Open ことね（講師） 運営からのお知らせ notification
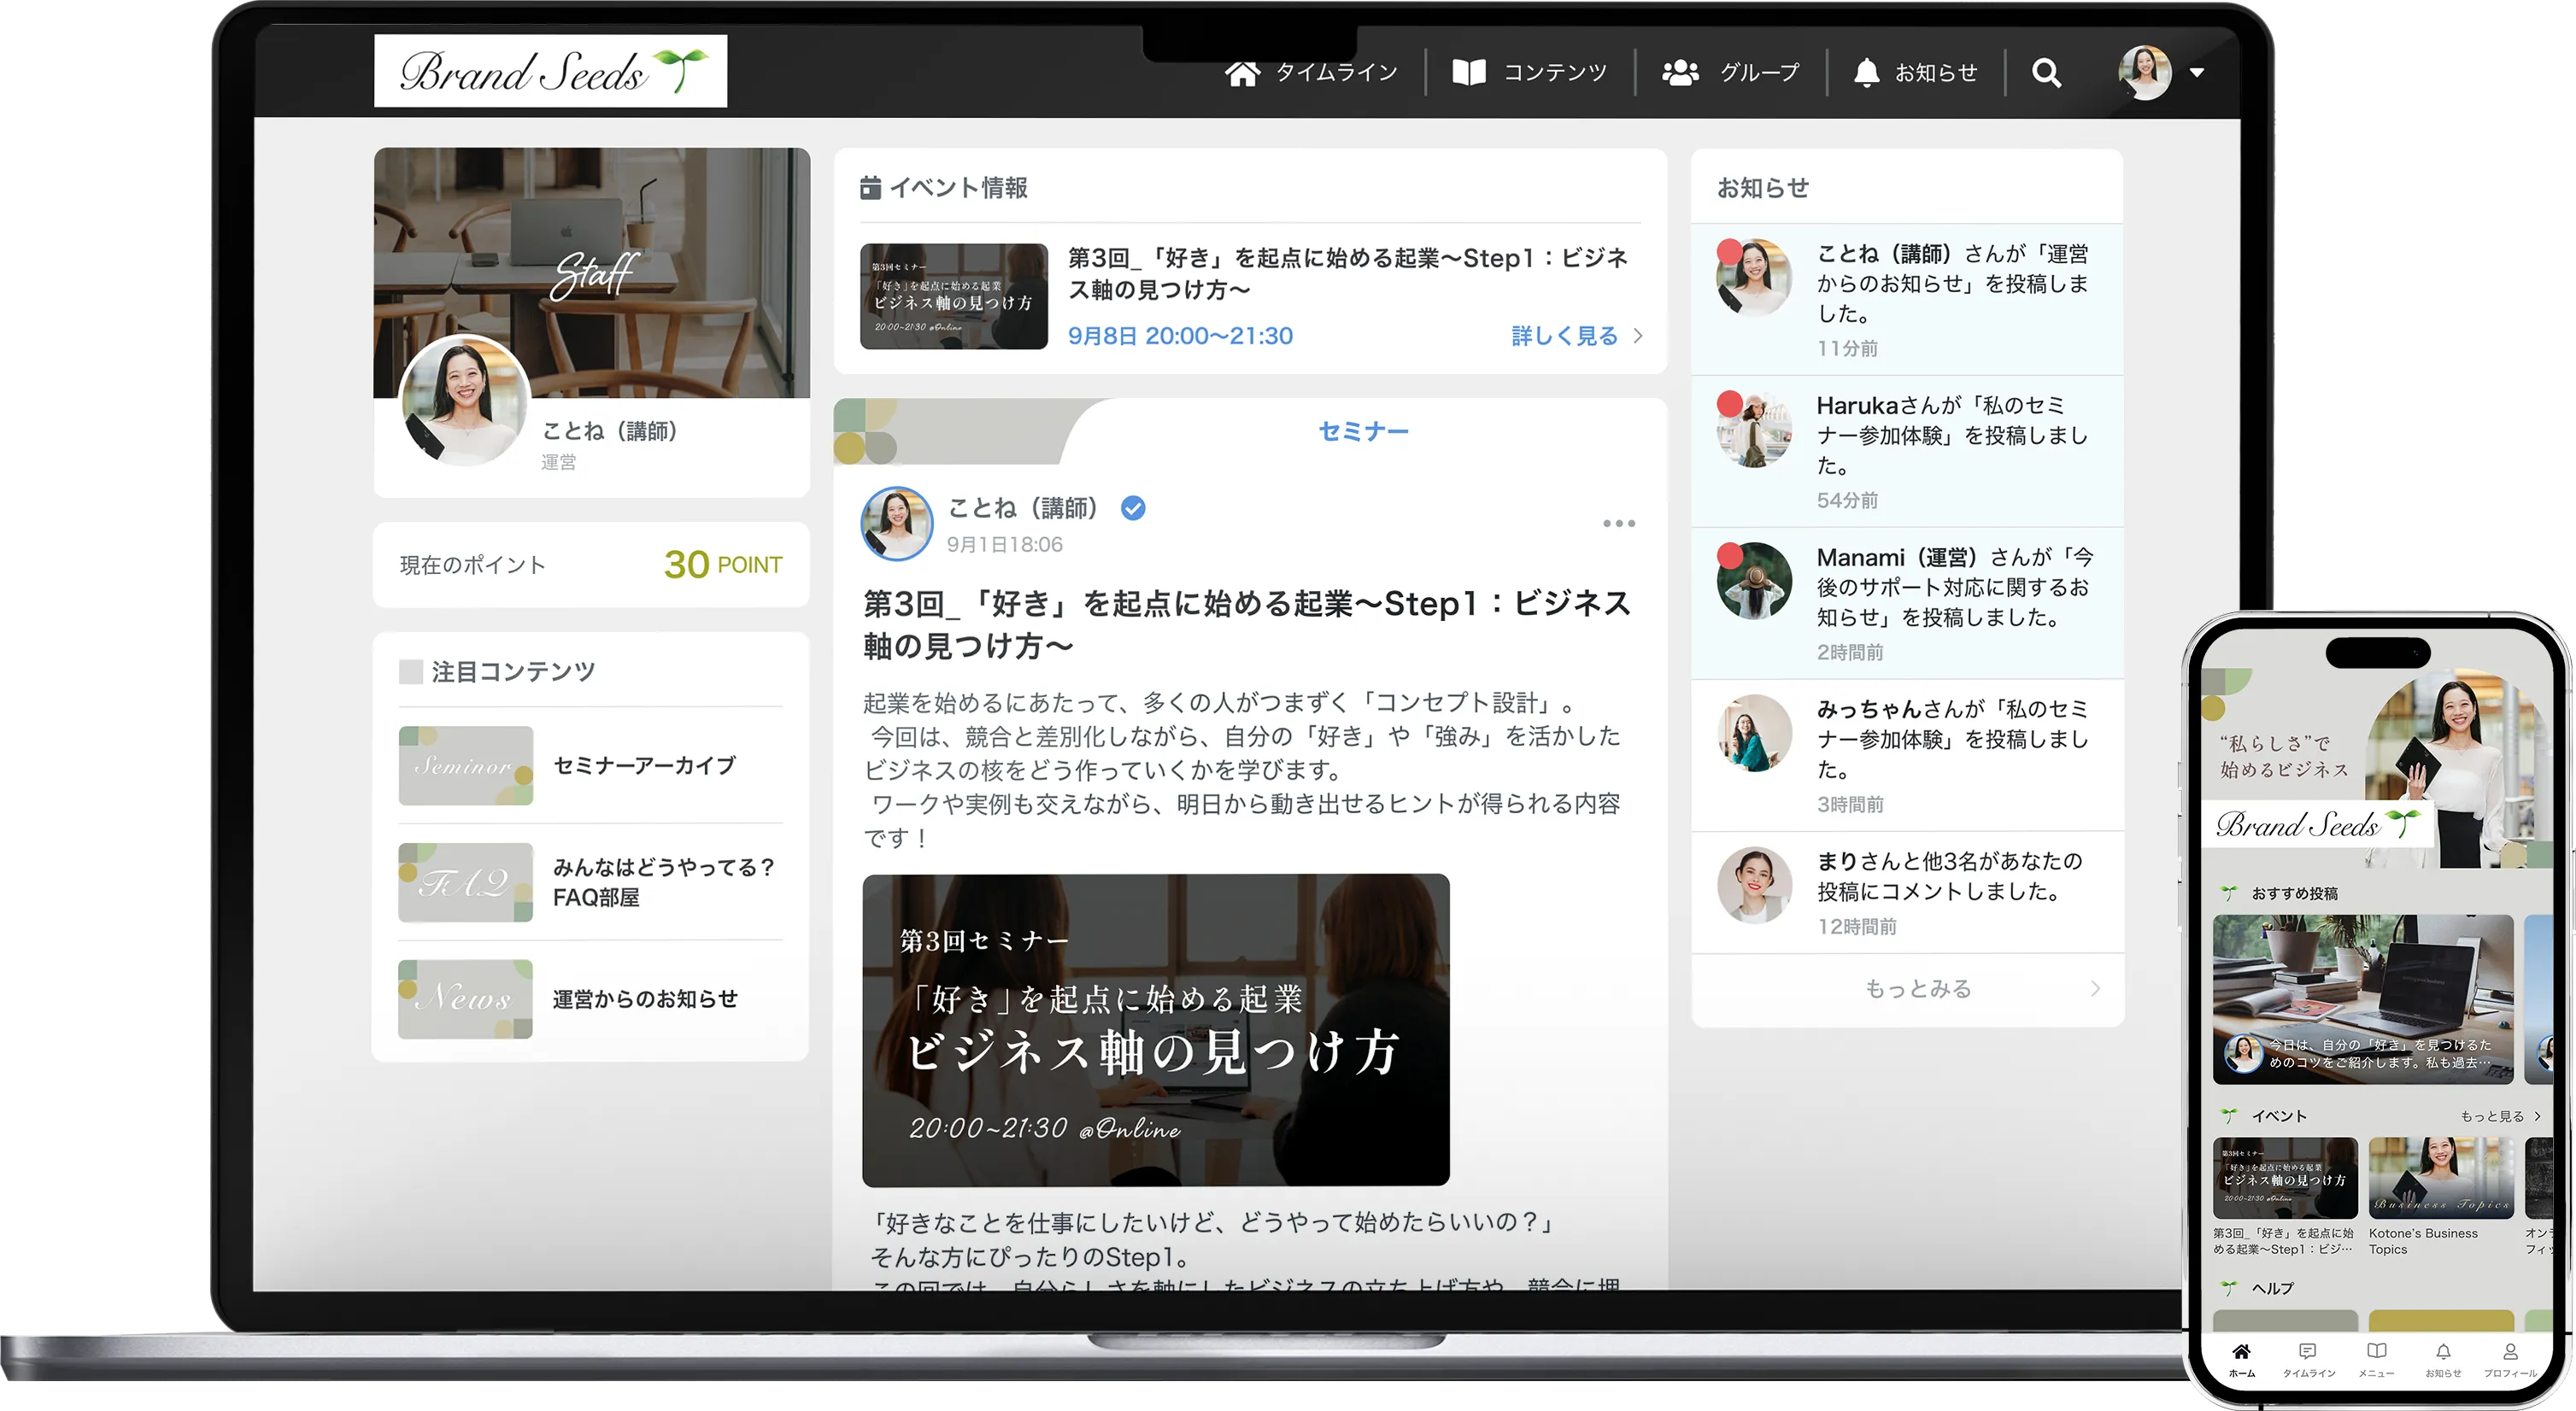2576x1411 pixels. [1906, 299]
